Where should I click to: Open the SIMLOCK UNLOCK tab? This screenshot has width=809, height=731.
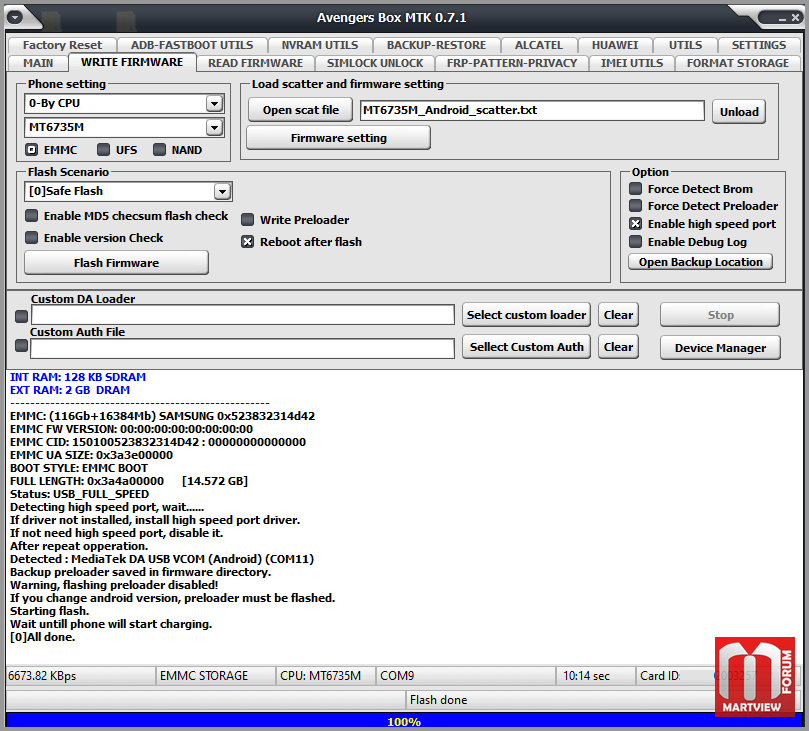375,63
